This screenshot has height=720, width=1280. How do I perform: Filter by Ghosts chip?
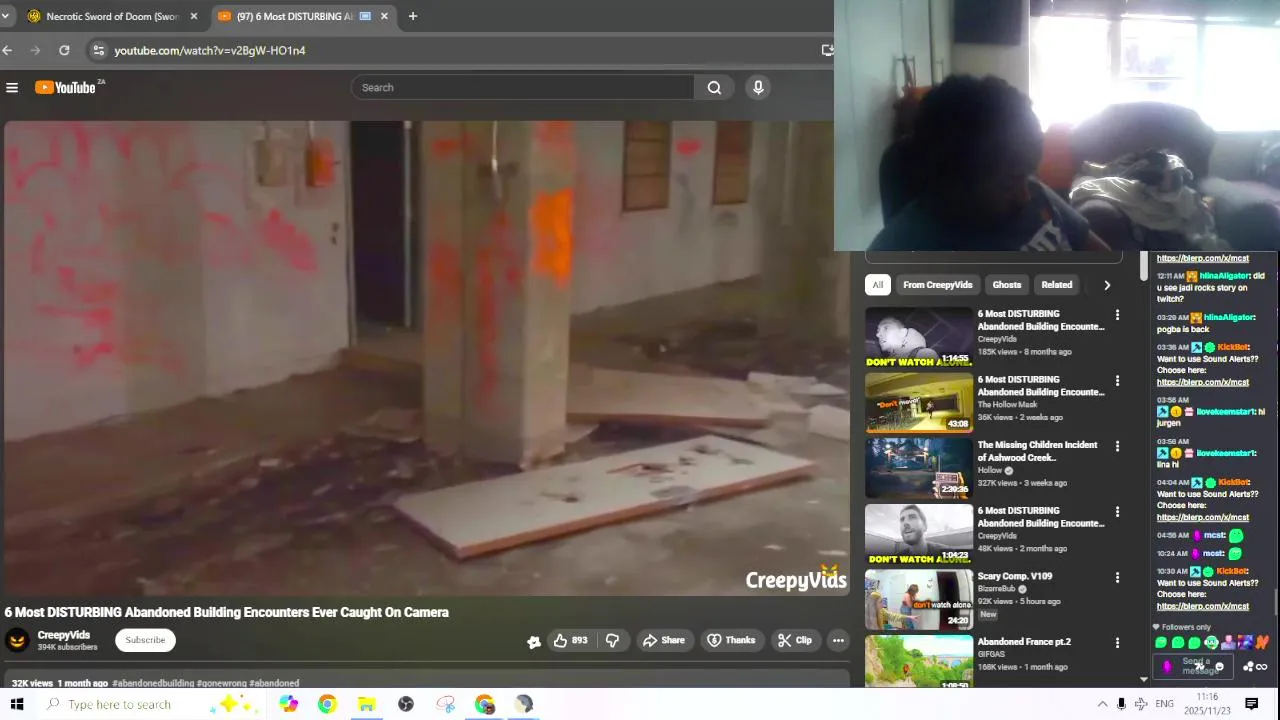point(1006,285)
